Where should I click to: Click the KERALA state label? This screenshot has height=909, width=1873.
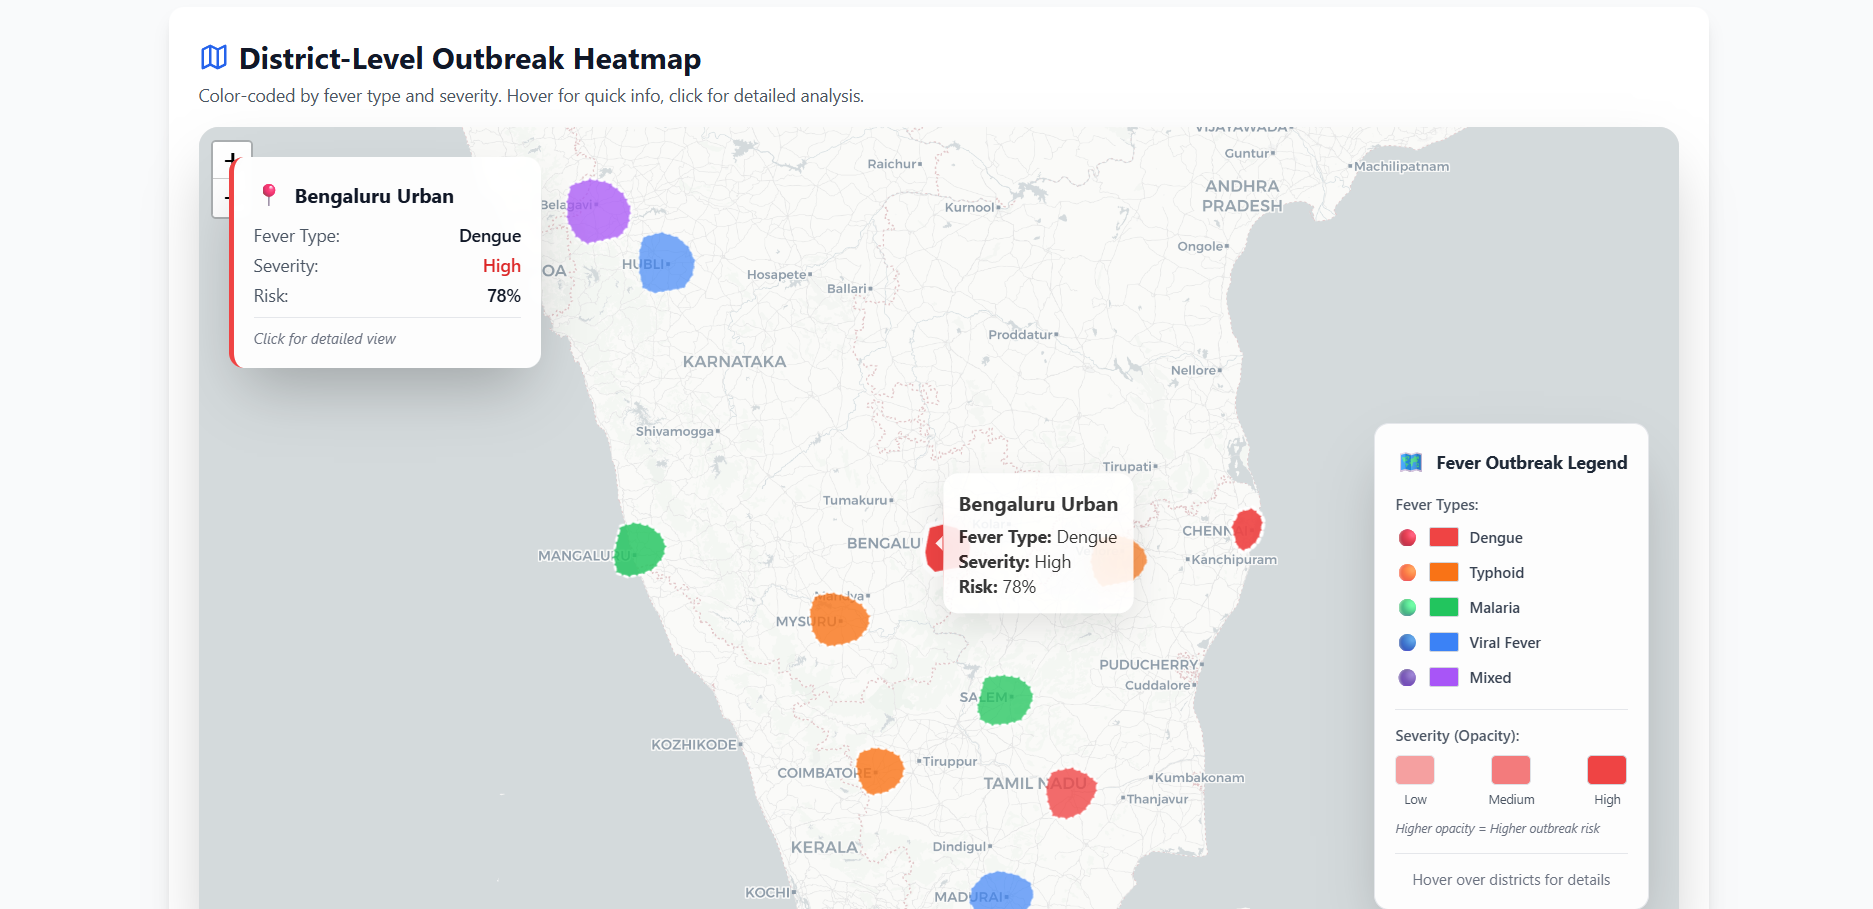tap(824, 847)
